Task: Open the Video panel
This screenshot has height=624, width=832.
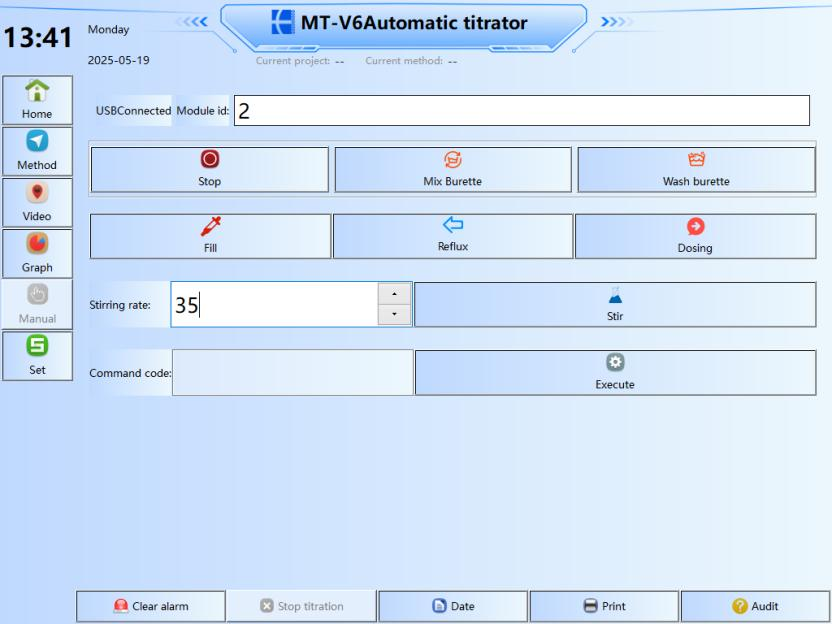Action: tap(36, 204)
